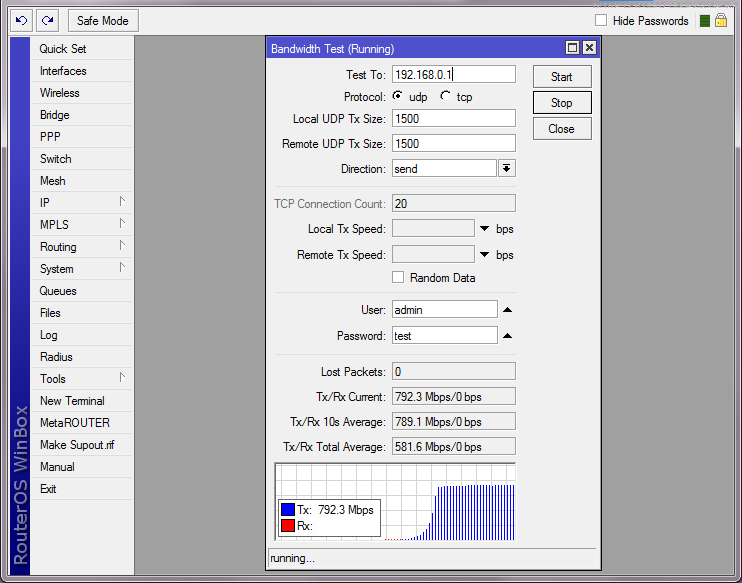Open the Mesh menu
This screenshot has width=742, height=583.
[x=81, y=181]
